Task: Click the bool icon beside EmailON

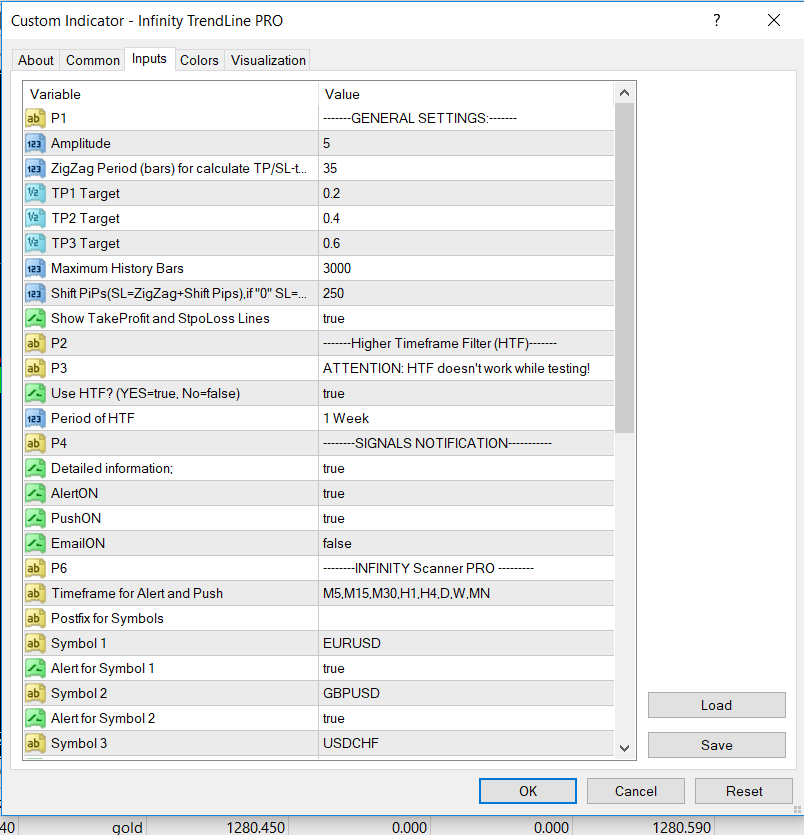Action: (x=35, y=544)
